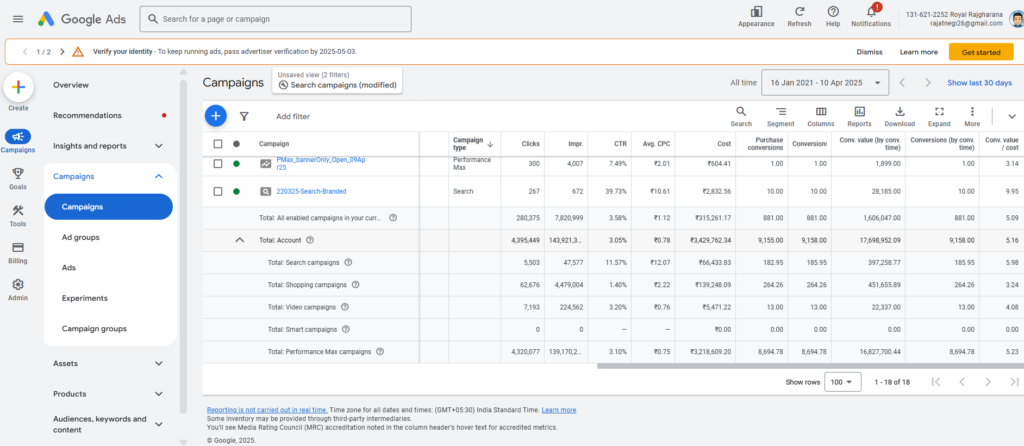This screenshot has width=1024, height=446.
Task: Open the hamburger main menu
Action: point(18,19)
